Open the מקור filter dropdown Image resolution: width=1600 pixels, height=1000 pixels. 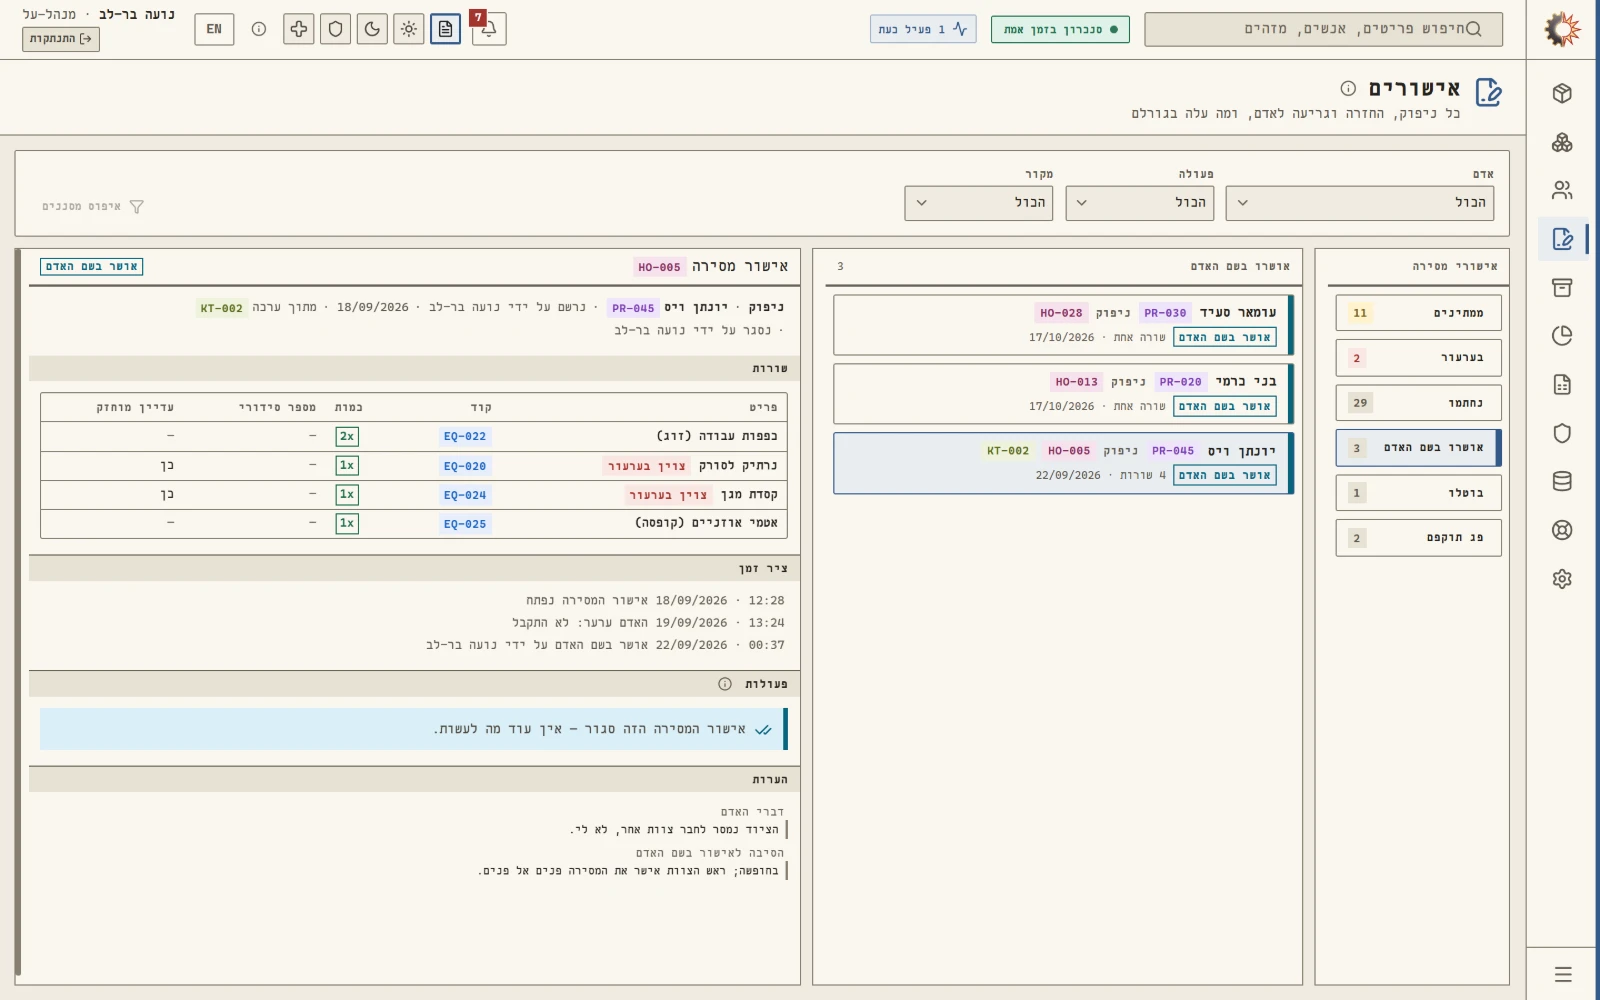(x=979, y=203)
